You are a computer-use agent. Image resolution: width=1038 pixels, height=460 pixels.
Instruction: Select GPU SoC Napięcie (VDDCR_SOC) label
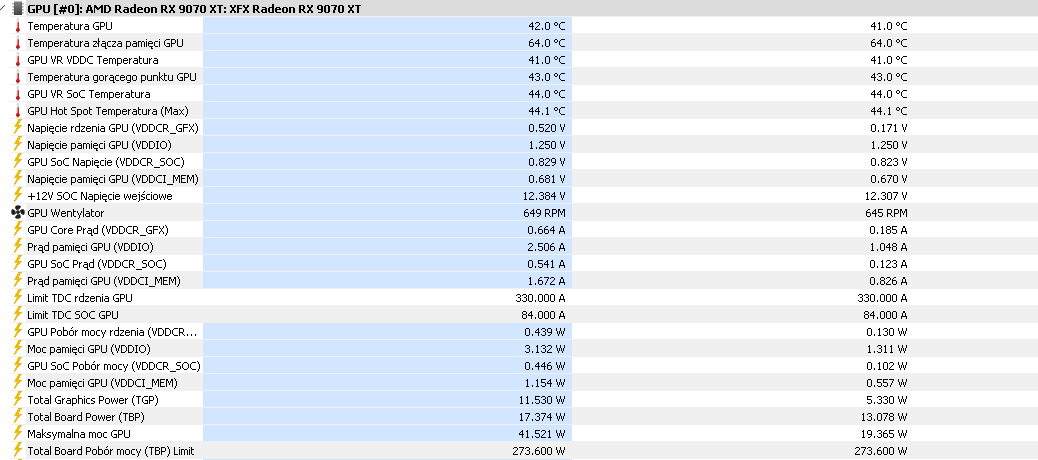[x=106, y=162]
